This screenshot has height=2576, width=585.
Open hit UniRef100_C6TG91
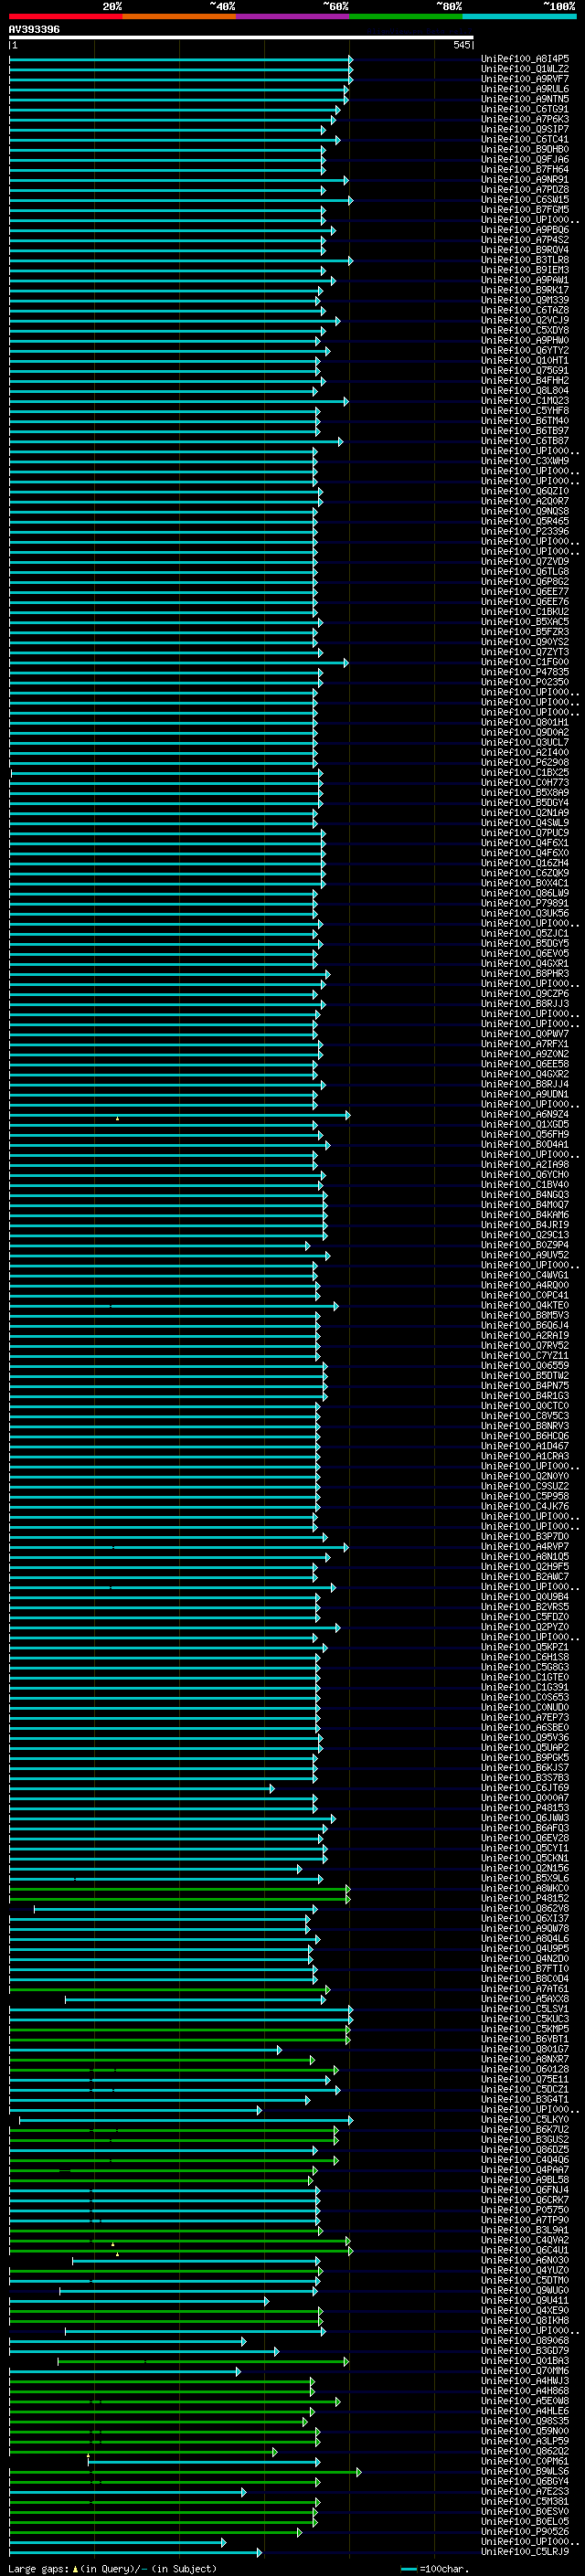525,109
